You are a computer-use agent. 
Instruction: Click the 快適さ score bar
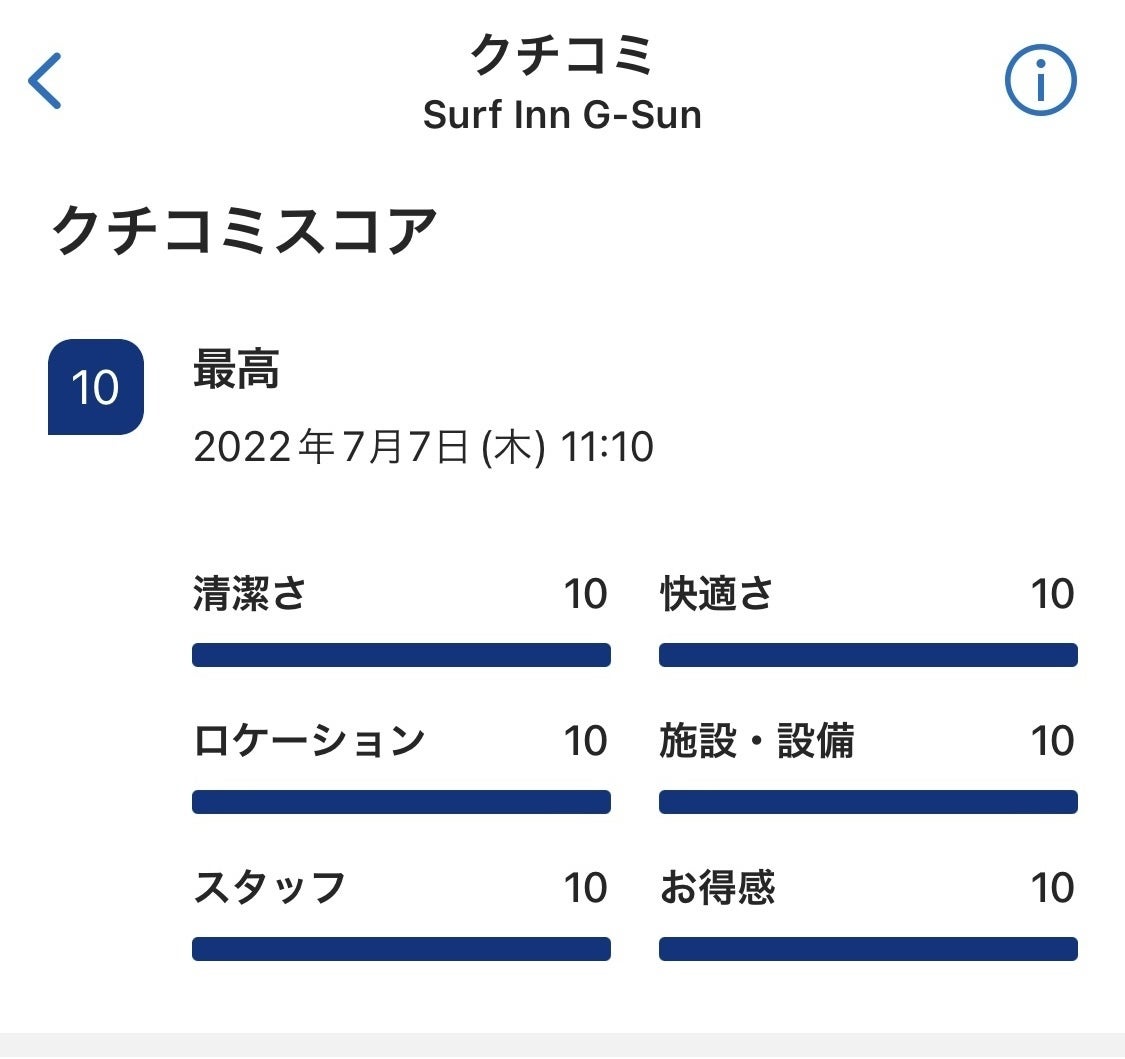(868, 655)
